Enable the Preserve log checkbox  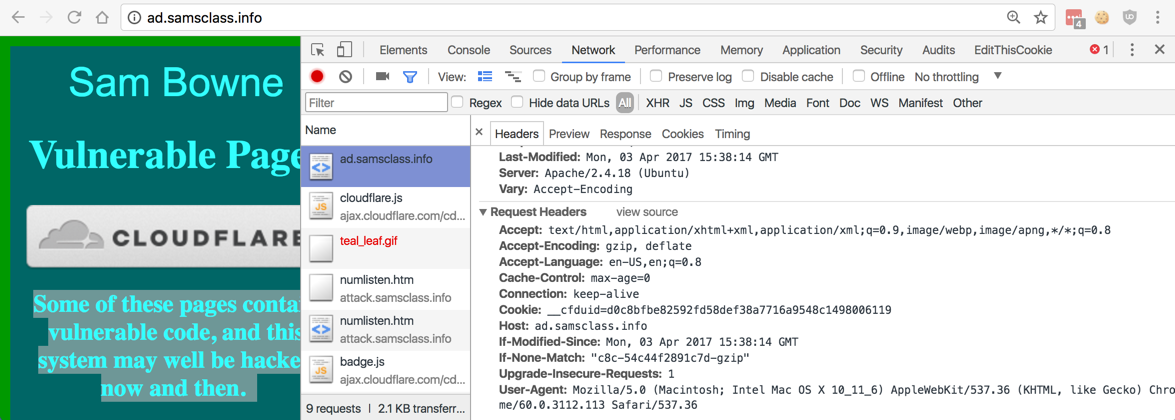coord(656,76)
